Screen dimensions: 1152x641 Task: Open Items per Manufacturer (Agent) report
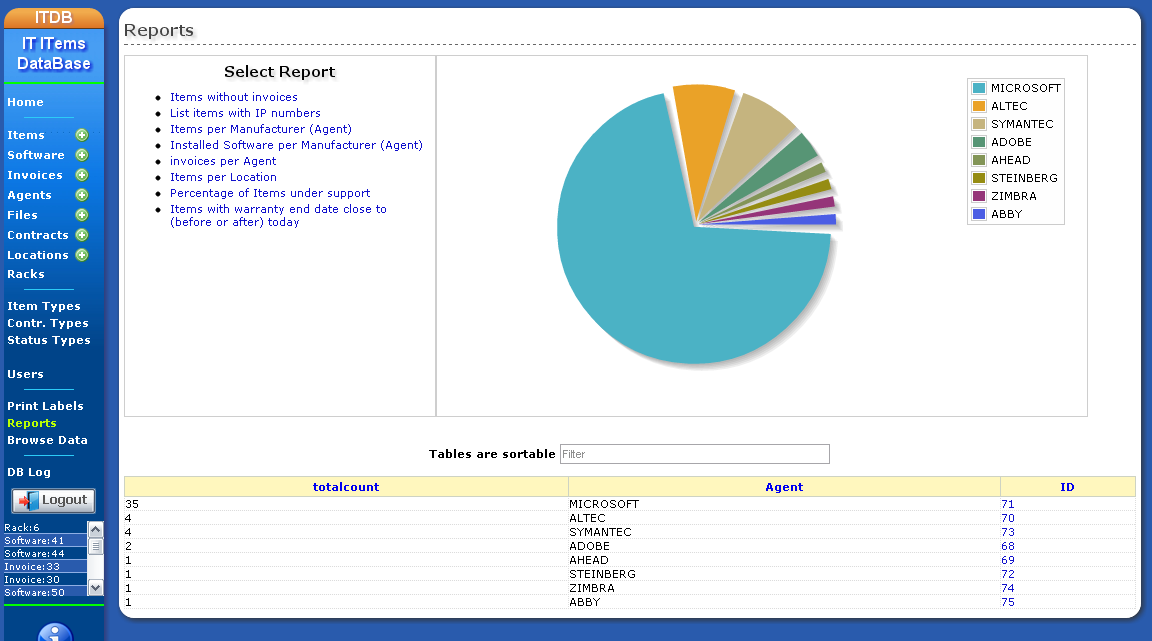(x=260, y=129)
